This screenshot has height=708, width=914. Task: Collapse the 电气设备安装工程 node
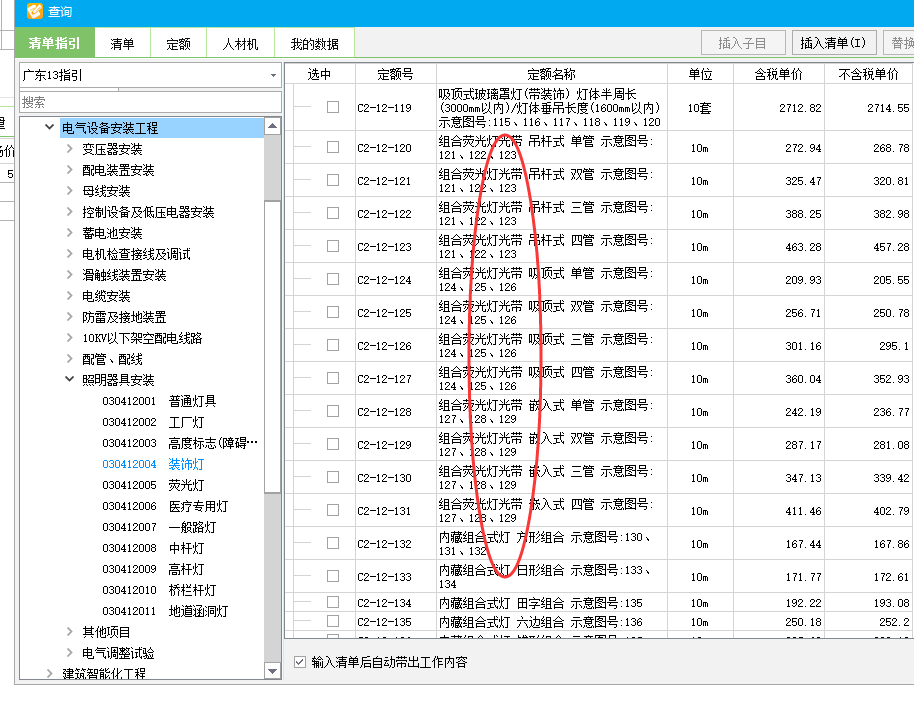(x=50, y=127)
